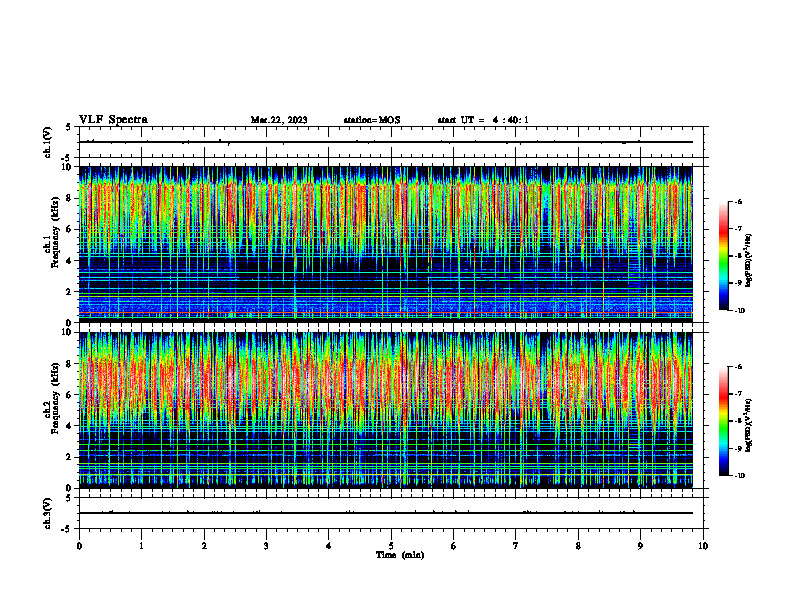This screenshot has width=792, height=612.
Task: Click the ch.2 spectrogram color scale bar
Action: (723, 421)
